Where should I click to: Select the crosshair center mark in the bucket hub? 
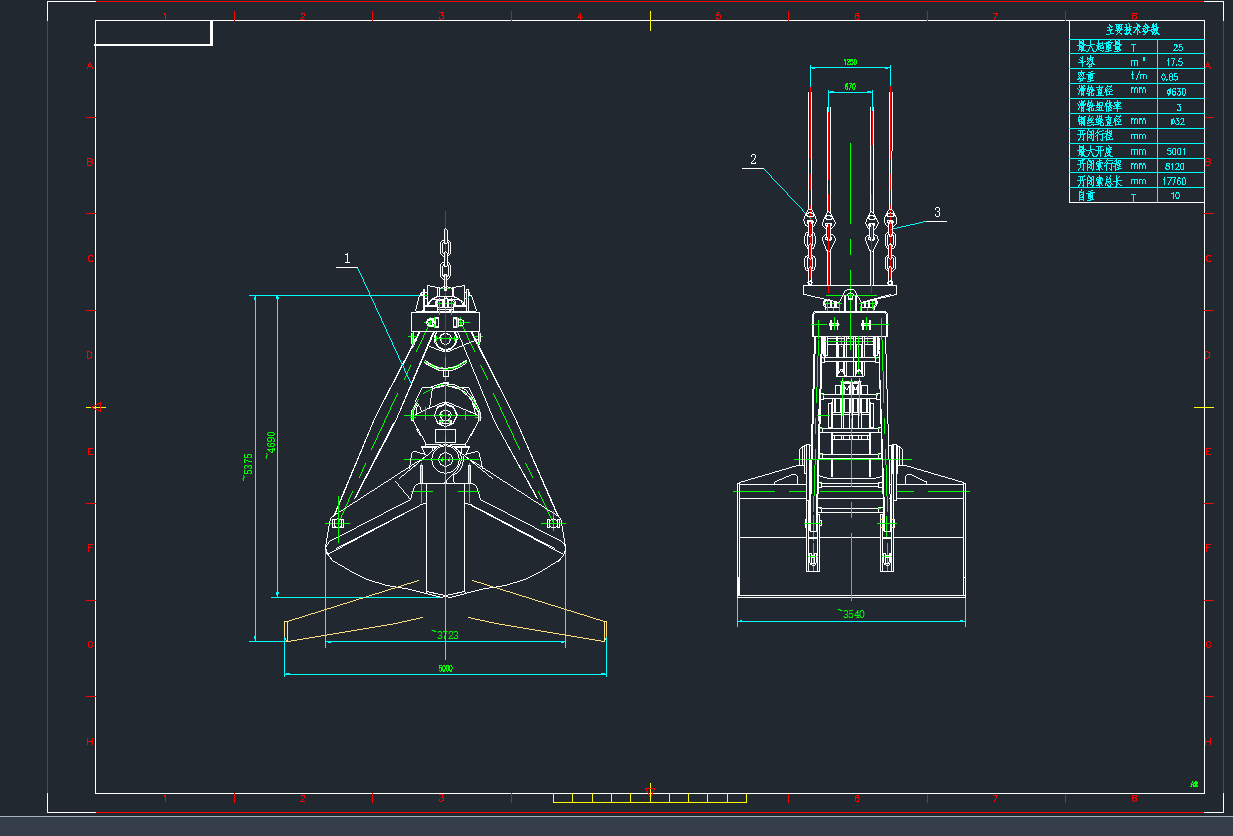(x=443, y=461)
